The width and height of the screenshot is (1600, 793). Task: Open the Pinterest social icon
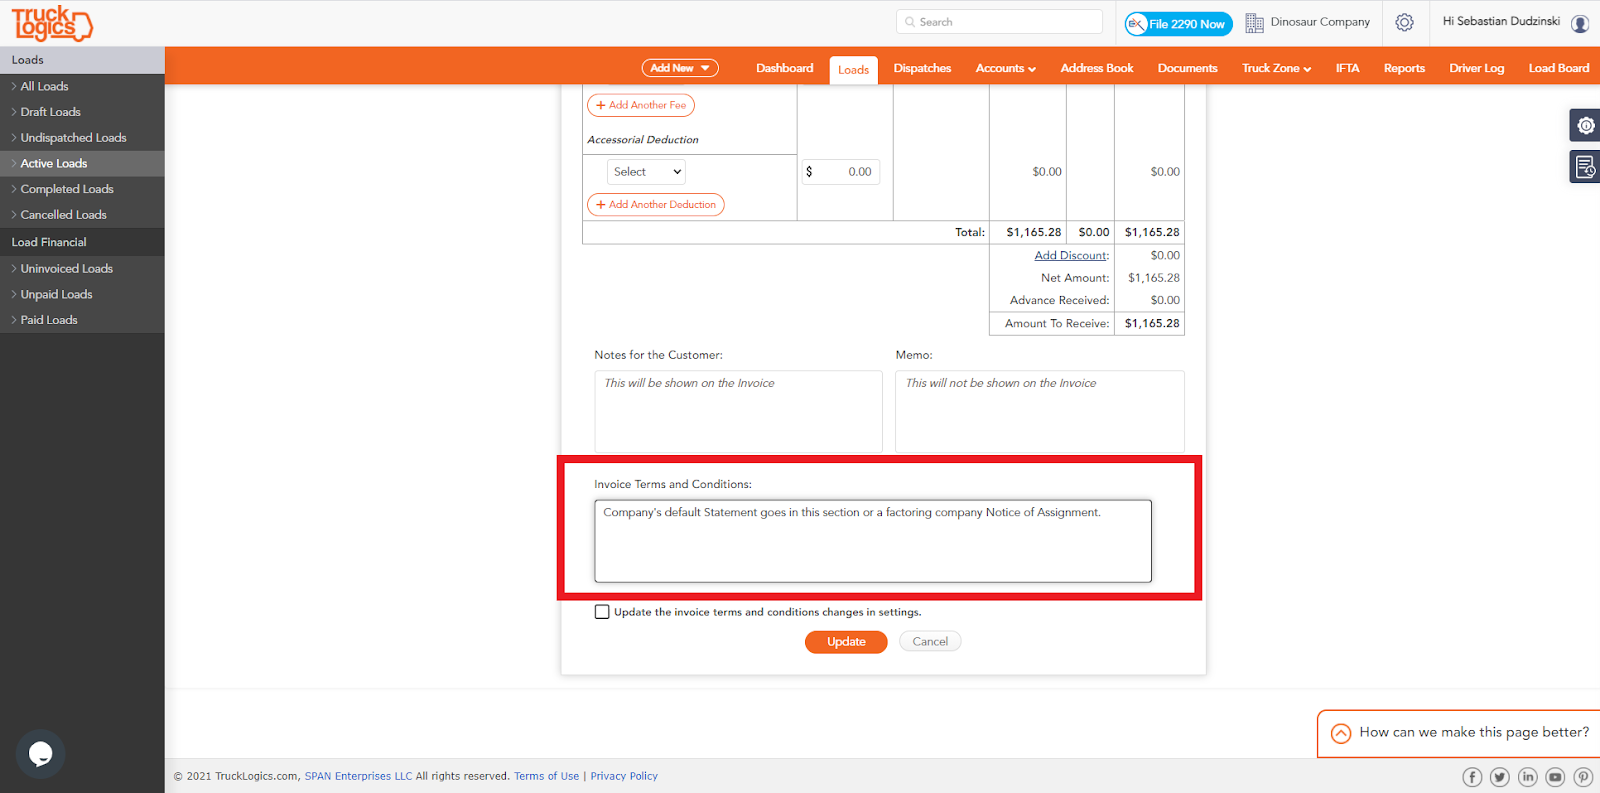coord(1583,777)
